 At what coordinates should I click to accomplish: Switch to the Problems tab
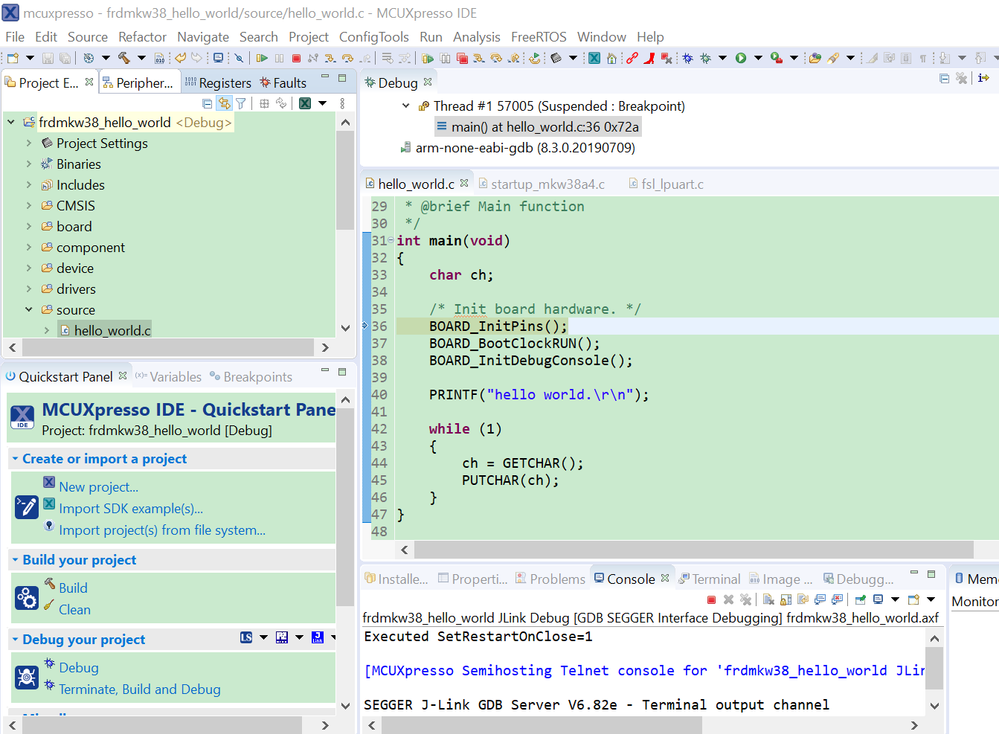[550, 579]
